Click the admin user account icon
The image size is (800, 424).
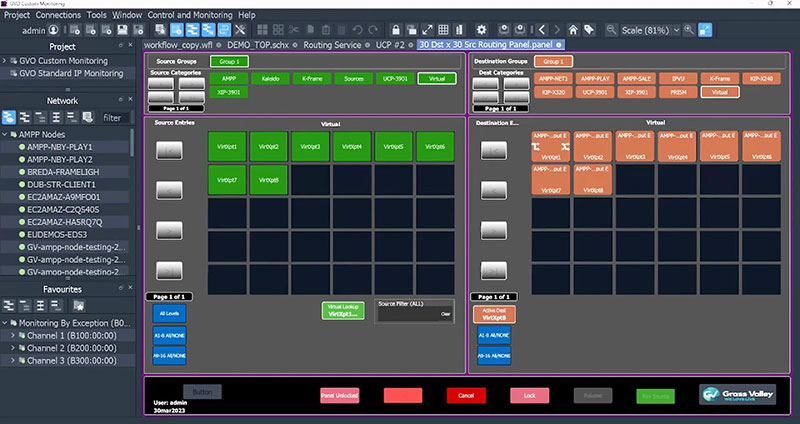click(x=54, y=31)
